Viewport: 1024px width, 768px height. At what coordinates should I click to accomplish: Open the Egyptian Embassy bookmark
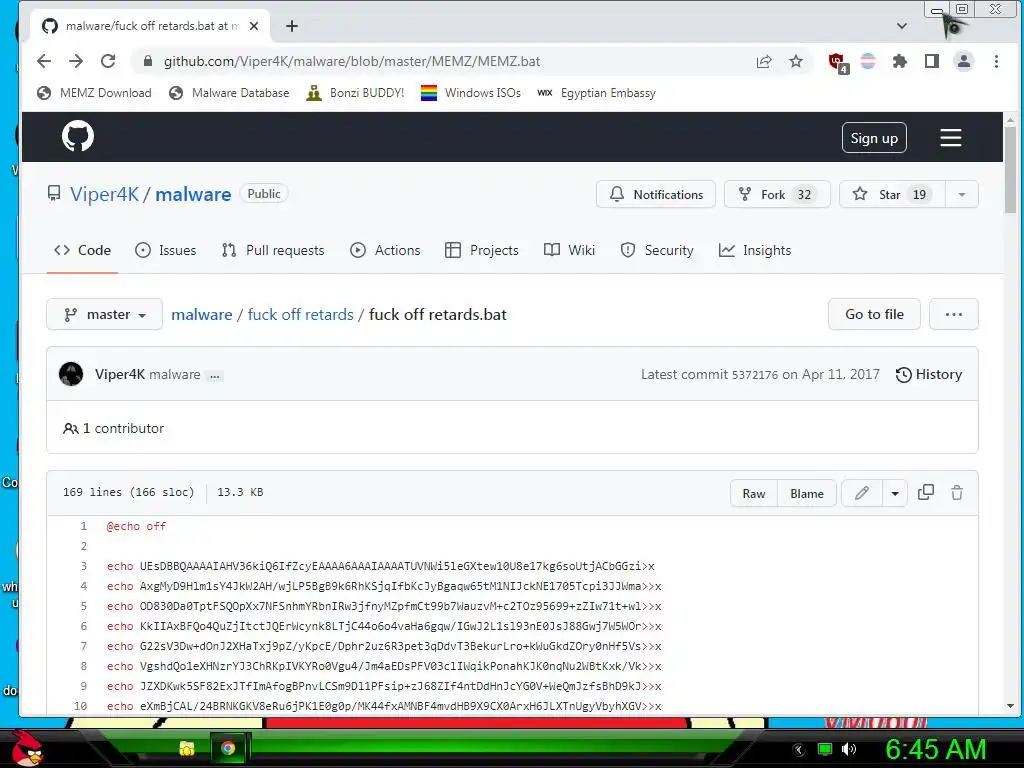[x=596, y=93]
